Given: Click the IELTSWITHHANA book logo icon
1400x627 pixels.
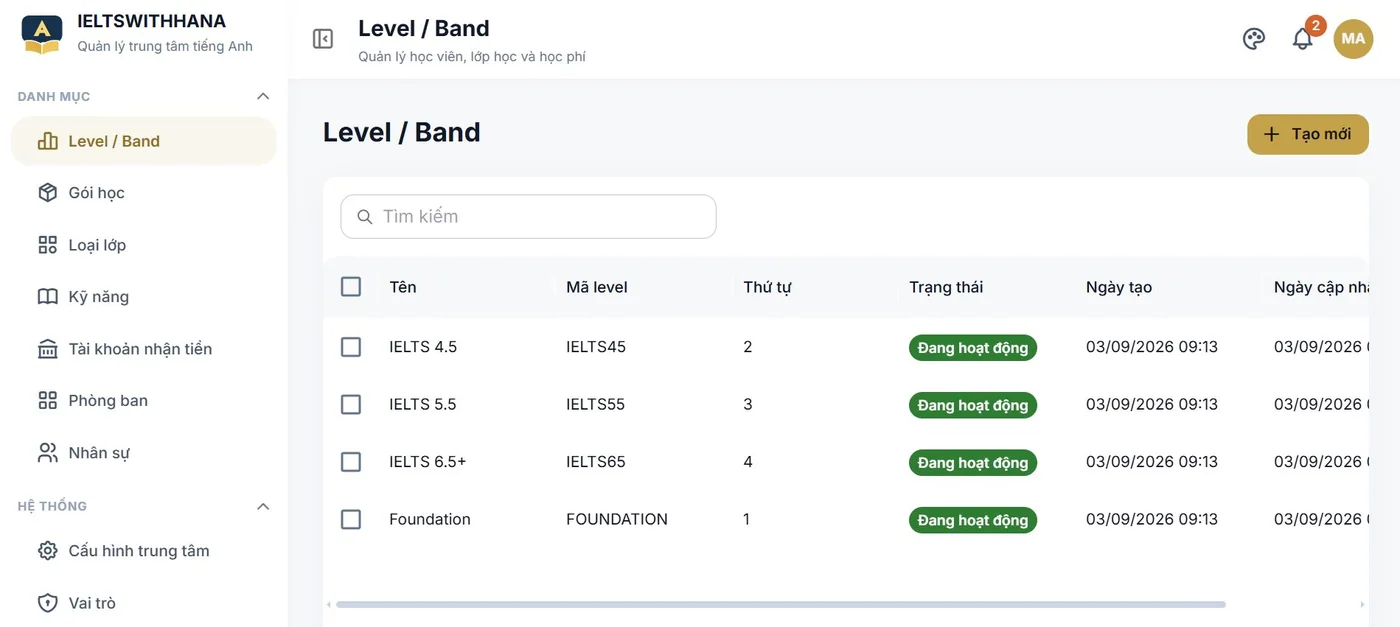Looking at the screenshot, I should tap(42, 35).
